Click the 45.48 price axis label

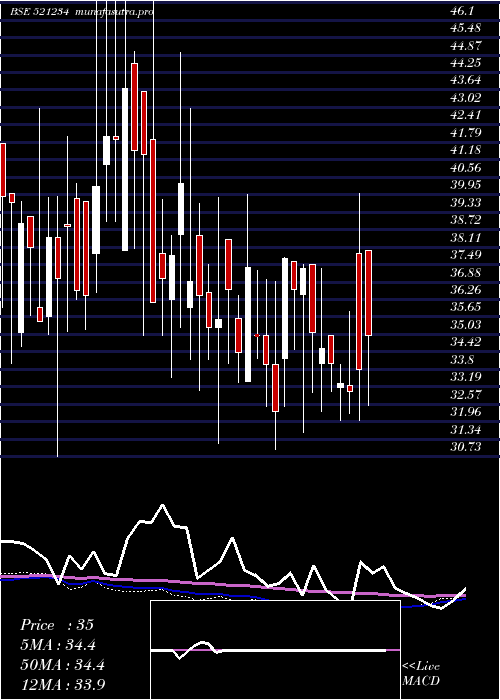click(x=465, y=28)
